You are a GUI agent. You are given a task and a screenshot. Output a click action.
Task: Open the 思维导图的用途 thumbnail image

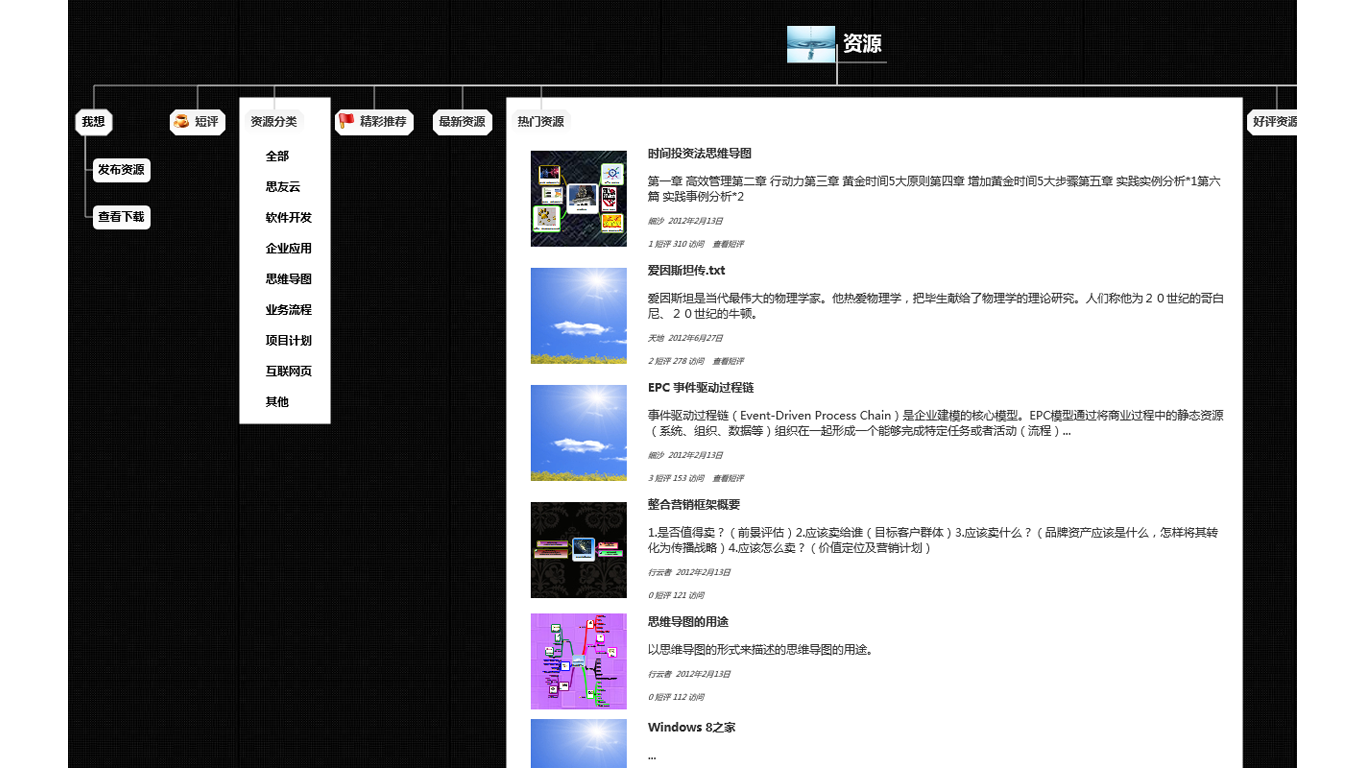tap(579, 661)
